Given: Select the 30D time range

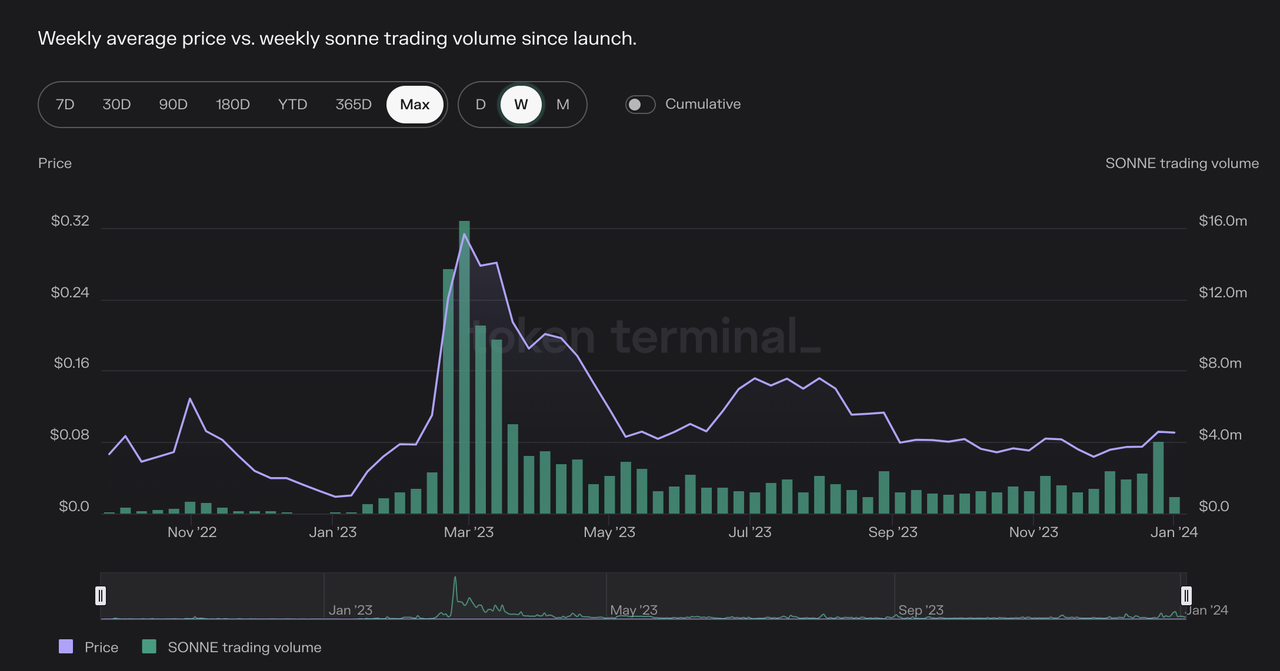Looking at the screenshot, I should click(116, 104).
